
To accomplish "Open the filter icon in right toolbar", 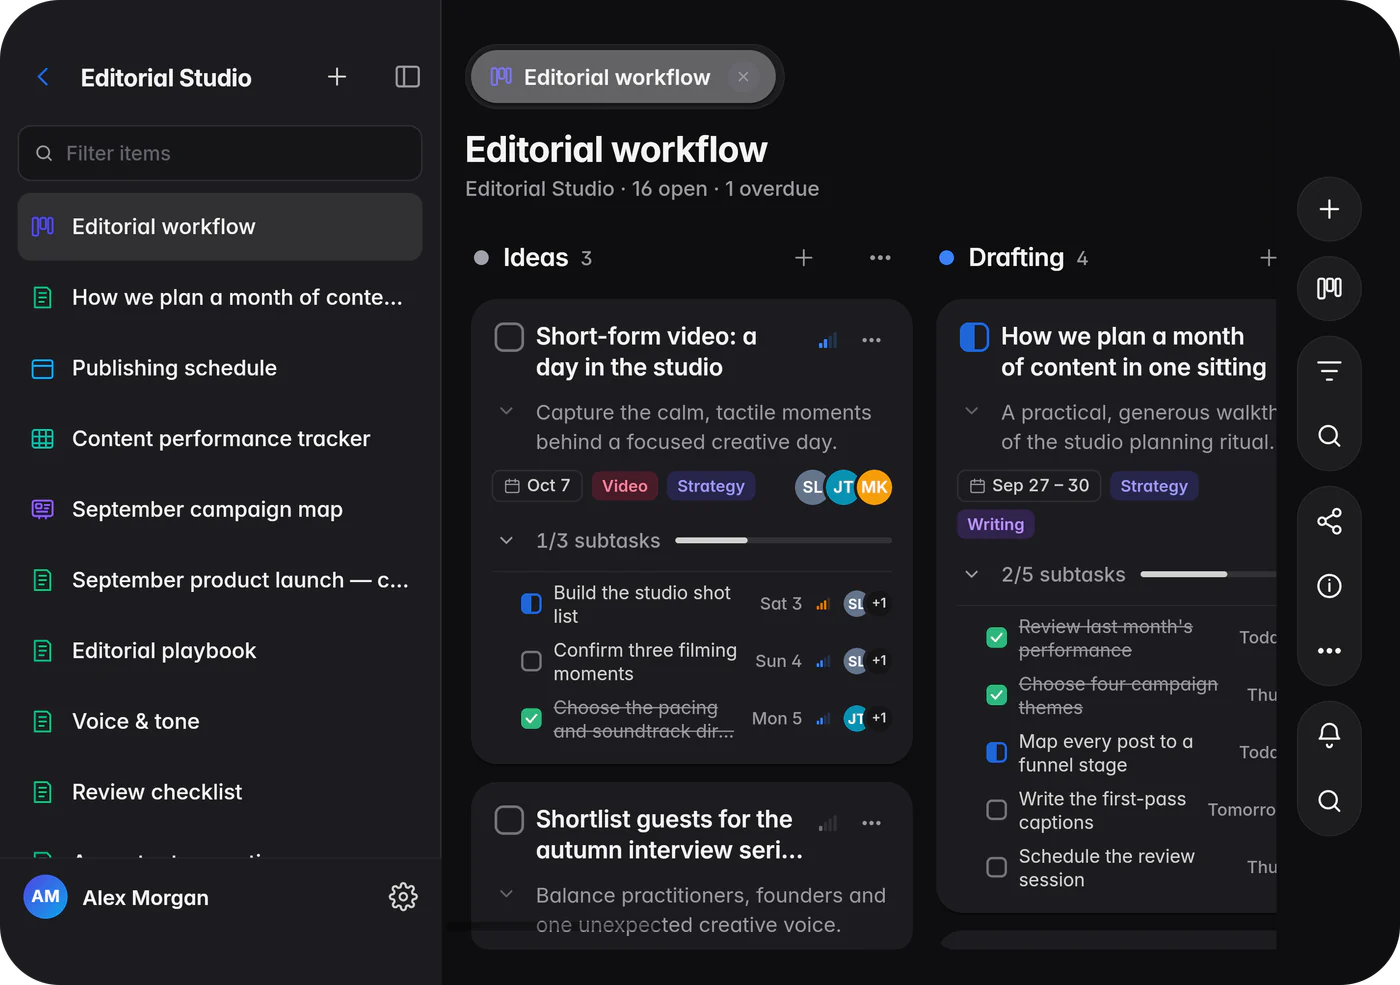I will (x=1329, y=371).
